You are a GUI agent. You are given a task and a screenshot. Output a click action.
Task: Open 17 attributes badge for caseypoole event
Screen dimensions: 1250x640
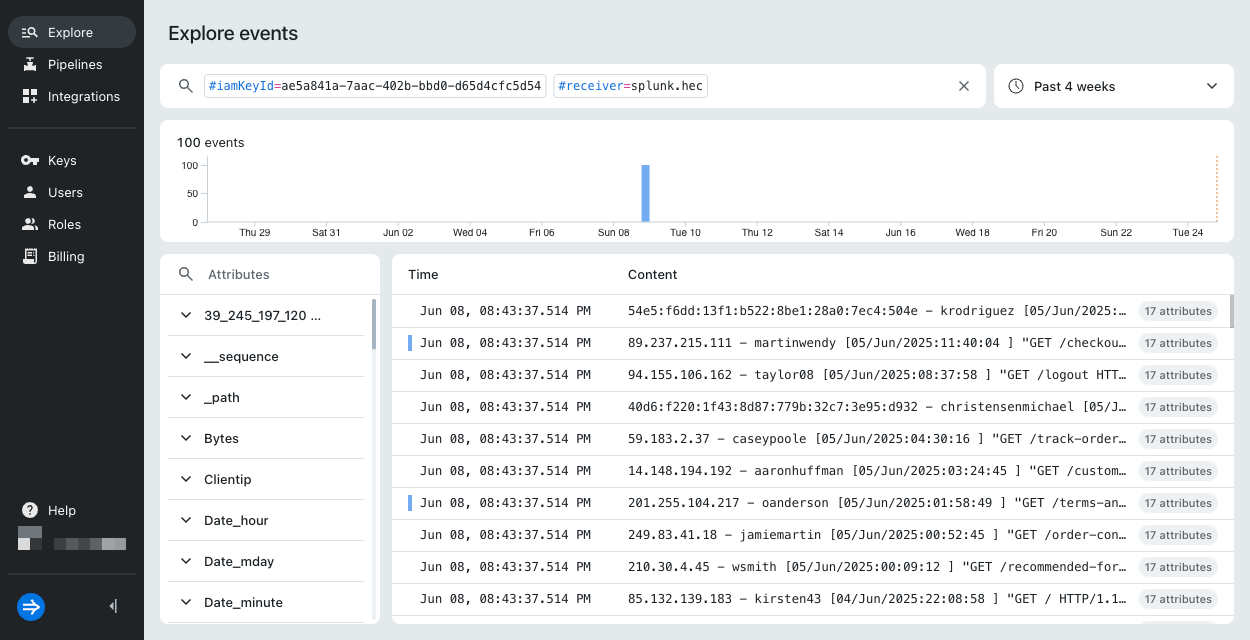tap(1178, 439)
